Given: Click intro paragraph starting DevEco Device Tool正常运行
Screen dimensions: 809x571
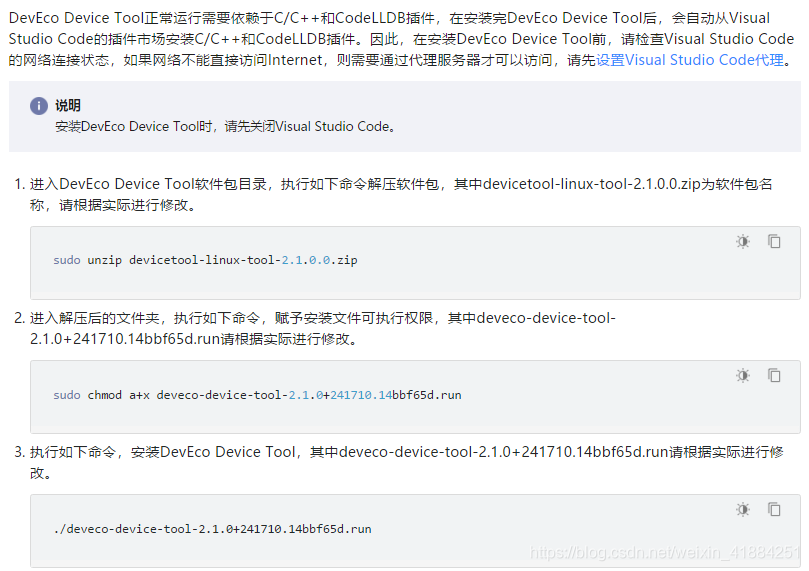Looking at the screenshot, I should tap(401, 39).
